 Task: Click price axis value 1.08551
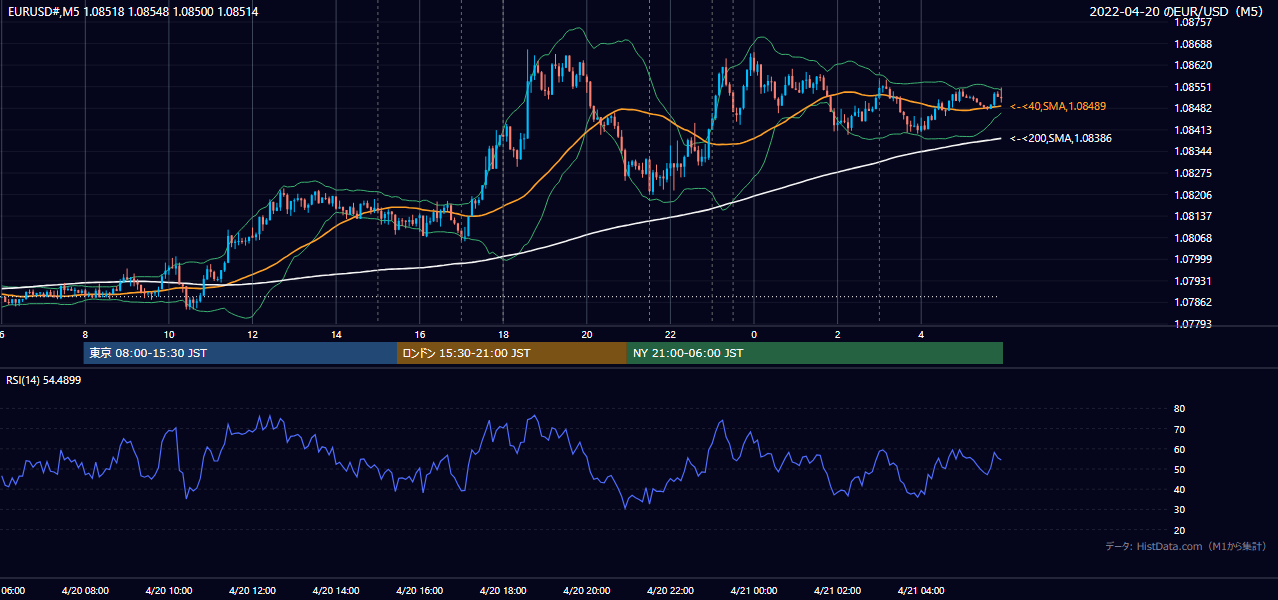pos(1193,87)
